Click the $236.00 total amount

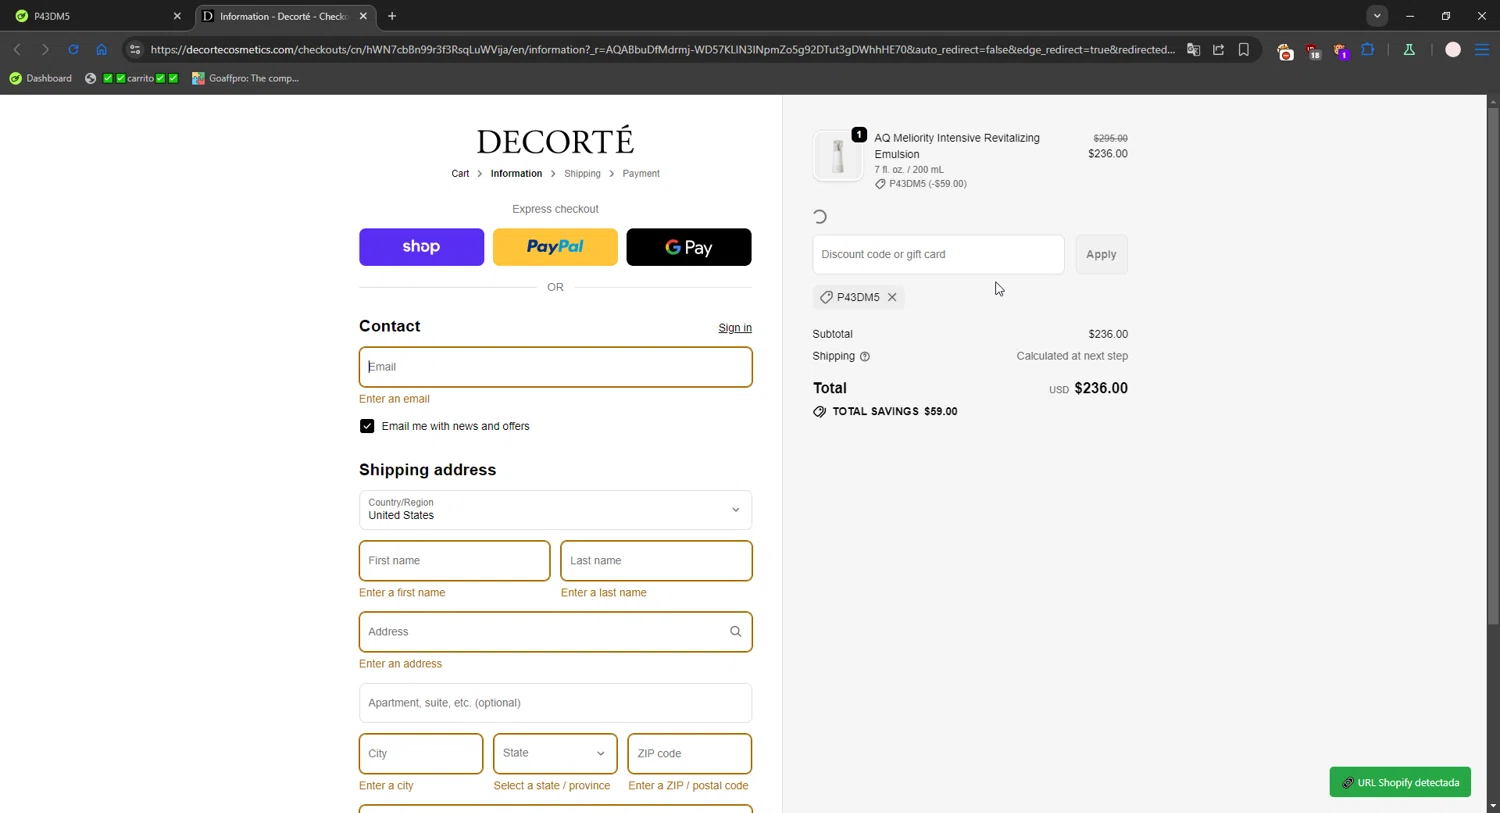click(x=1101, y=388)
